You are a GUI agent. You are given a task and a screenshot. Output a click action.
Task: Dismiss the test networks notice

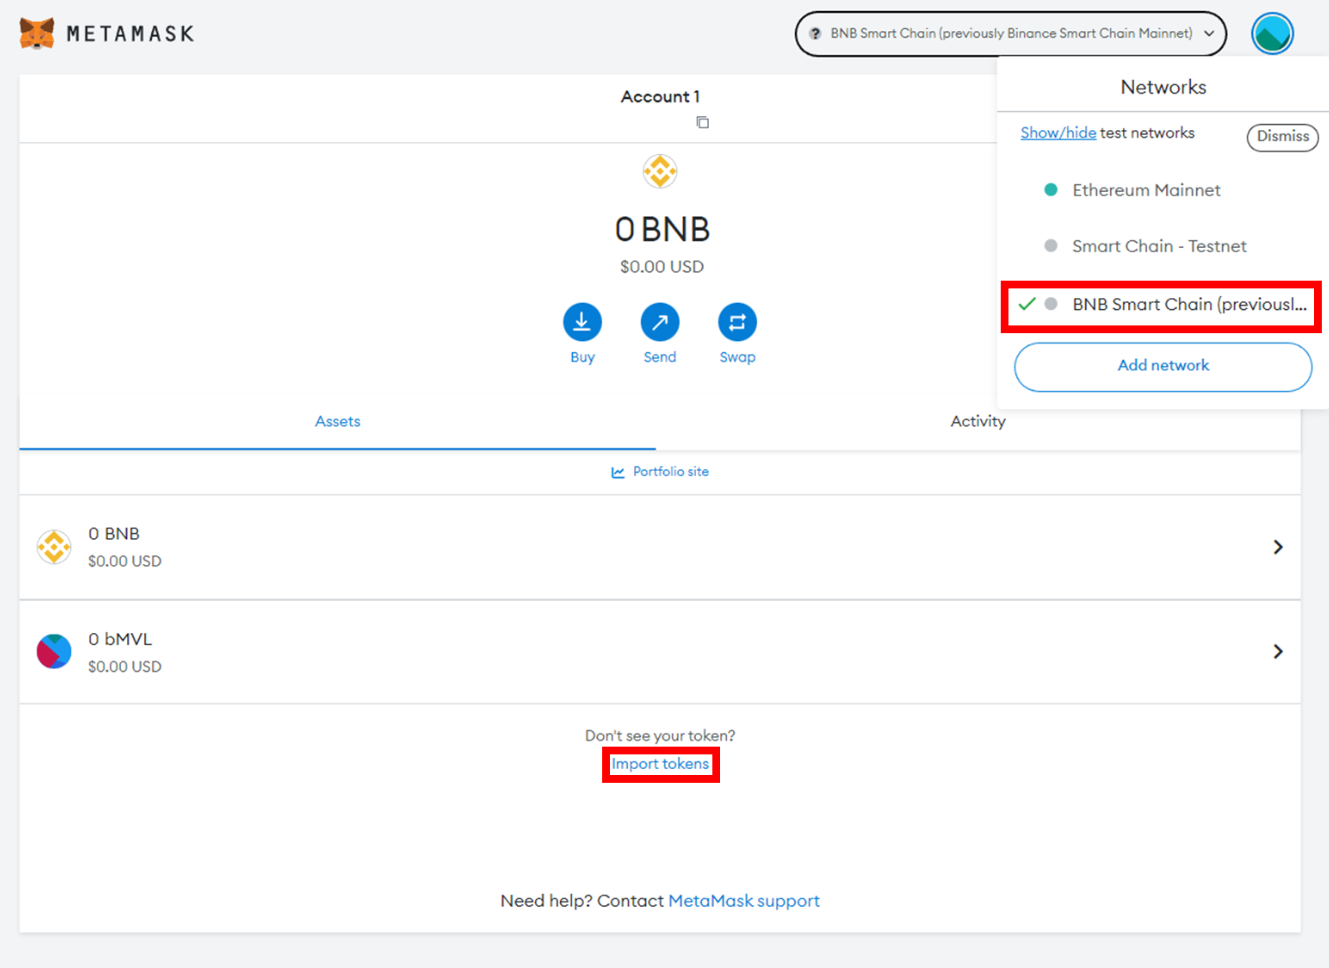(1282, 136)
